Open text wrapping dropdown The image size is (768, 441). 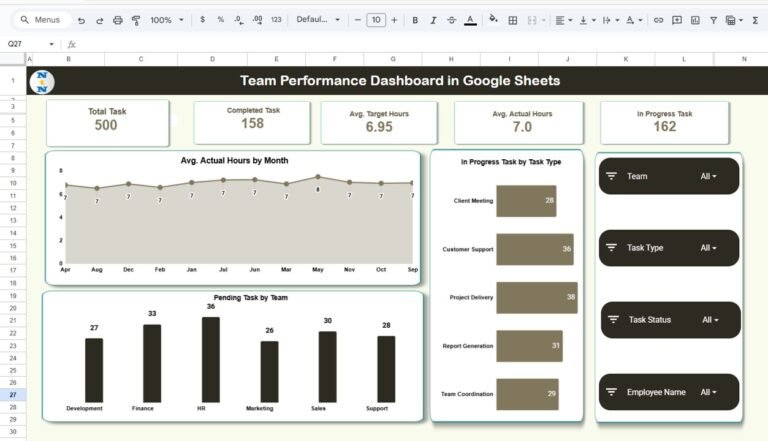tap(611, 20)
